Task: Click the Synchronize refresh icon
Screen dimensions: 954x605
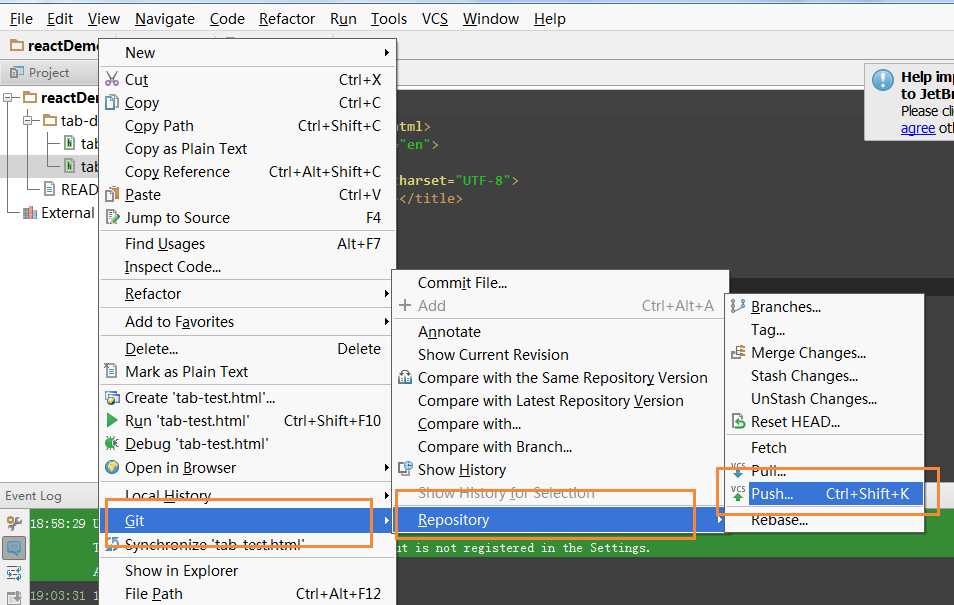Action: click(x=112, y=544)
